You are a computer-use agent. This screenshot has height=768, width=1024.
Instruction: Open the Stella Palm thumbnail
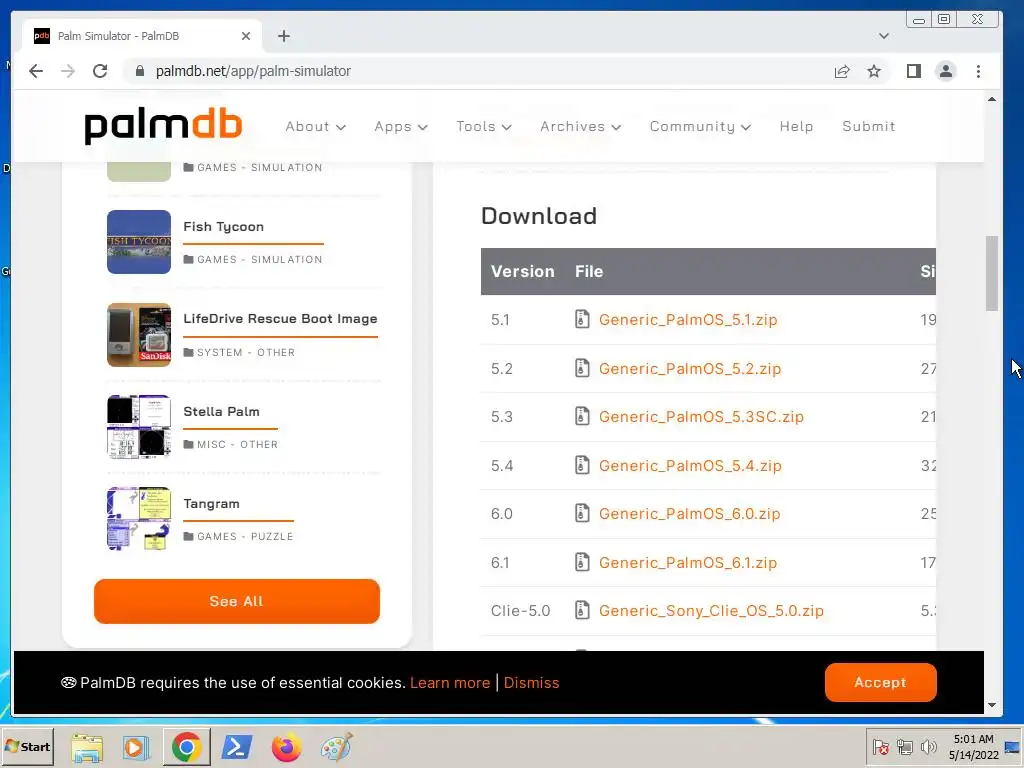pos(139,427)
